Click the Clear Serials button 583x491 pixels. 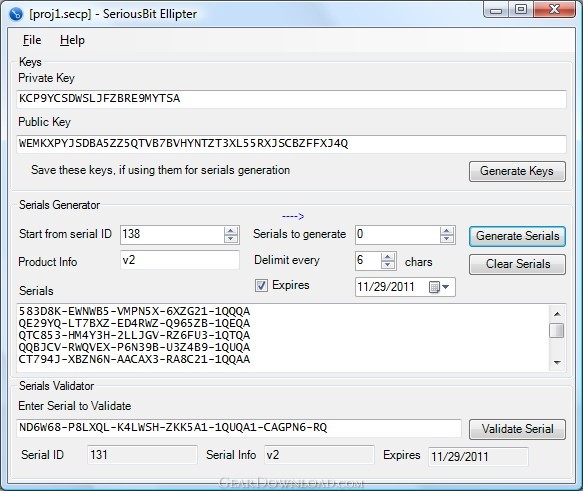[x=517, y=264]
